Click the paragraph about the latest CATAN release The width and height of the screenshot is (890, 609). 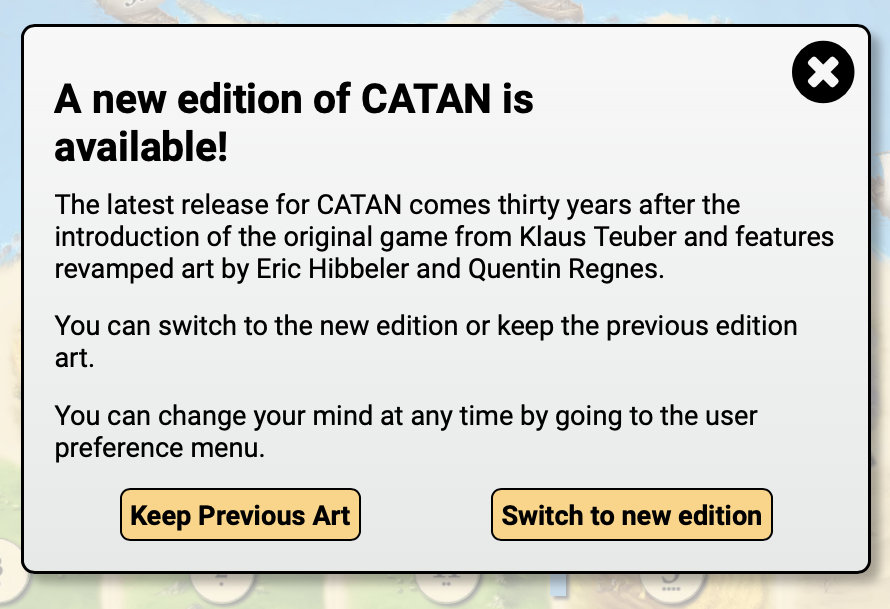pos(444,237)
